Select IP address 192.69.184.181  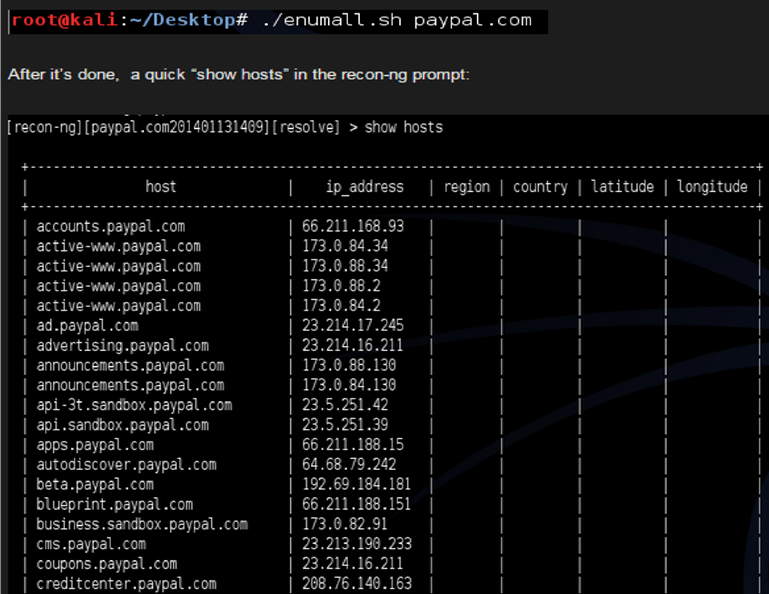[356, 484]
